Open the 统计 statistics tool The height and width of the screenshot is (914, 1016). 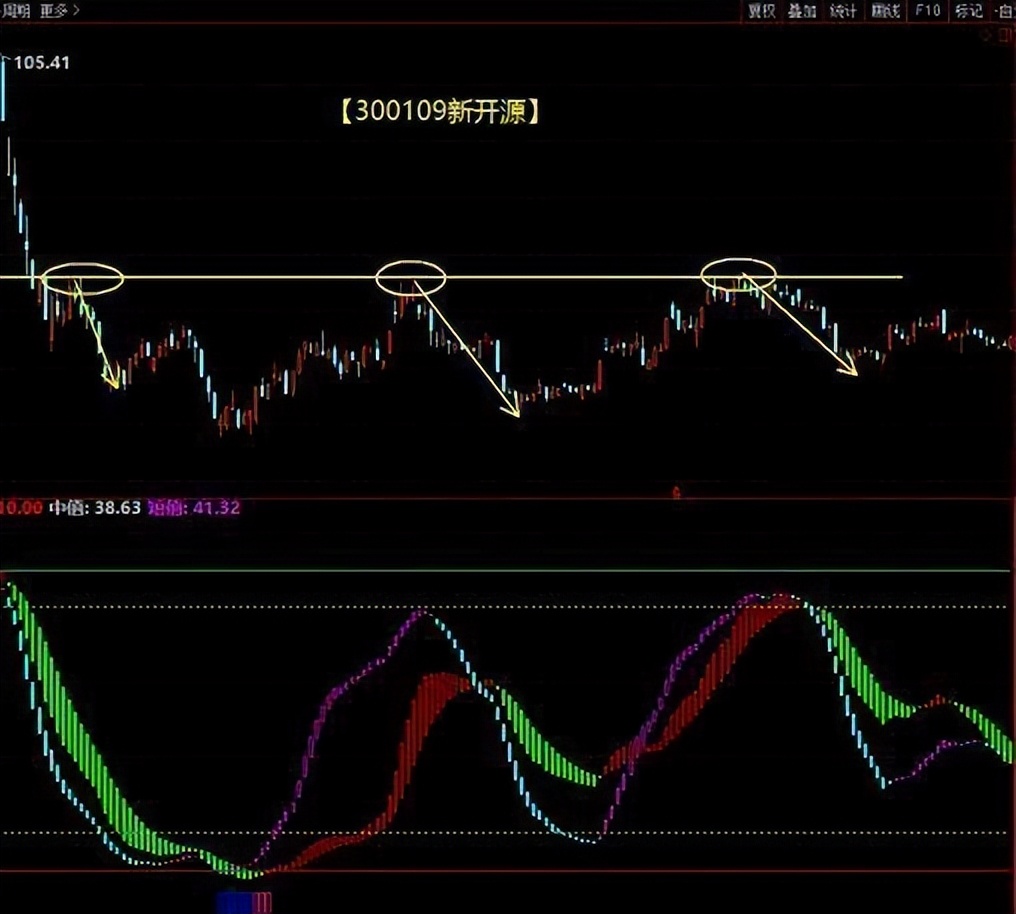point(844,11)
